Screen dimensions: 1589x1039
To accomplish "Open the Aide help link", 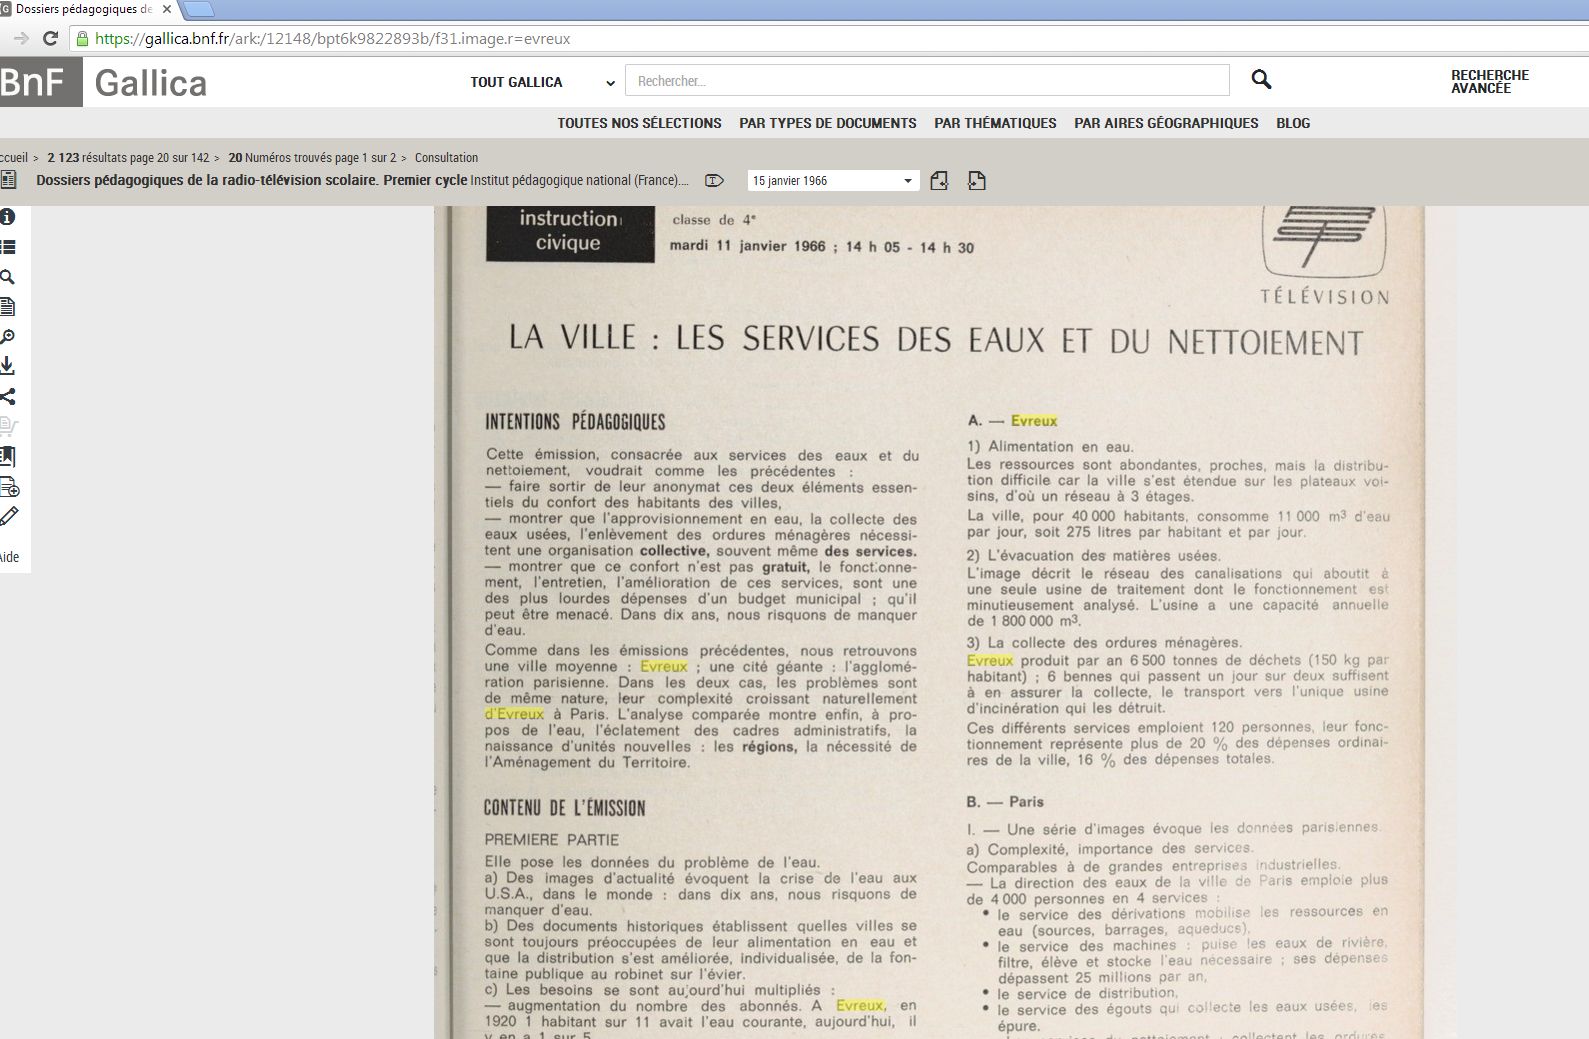I will tap(9, 557).
